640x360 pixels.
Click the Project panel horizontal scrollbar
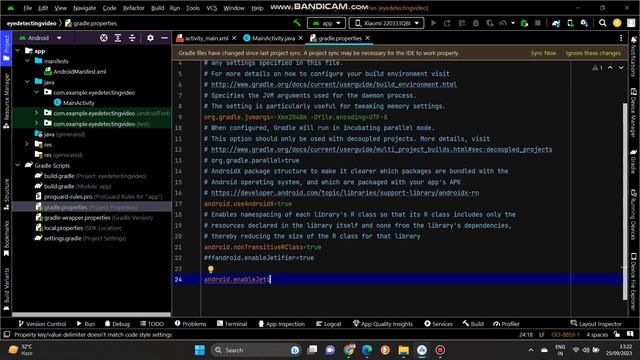coord(91,315)
